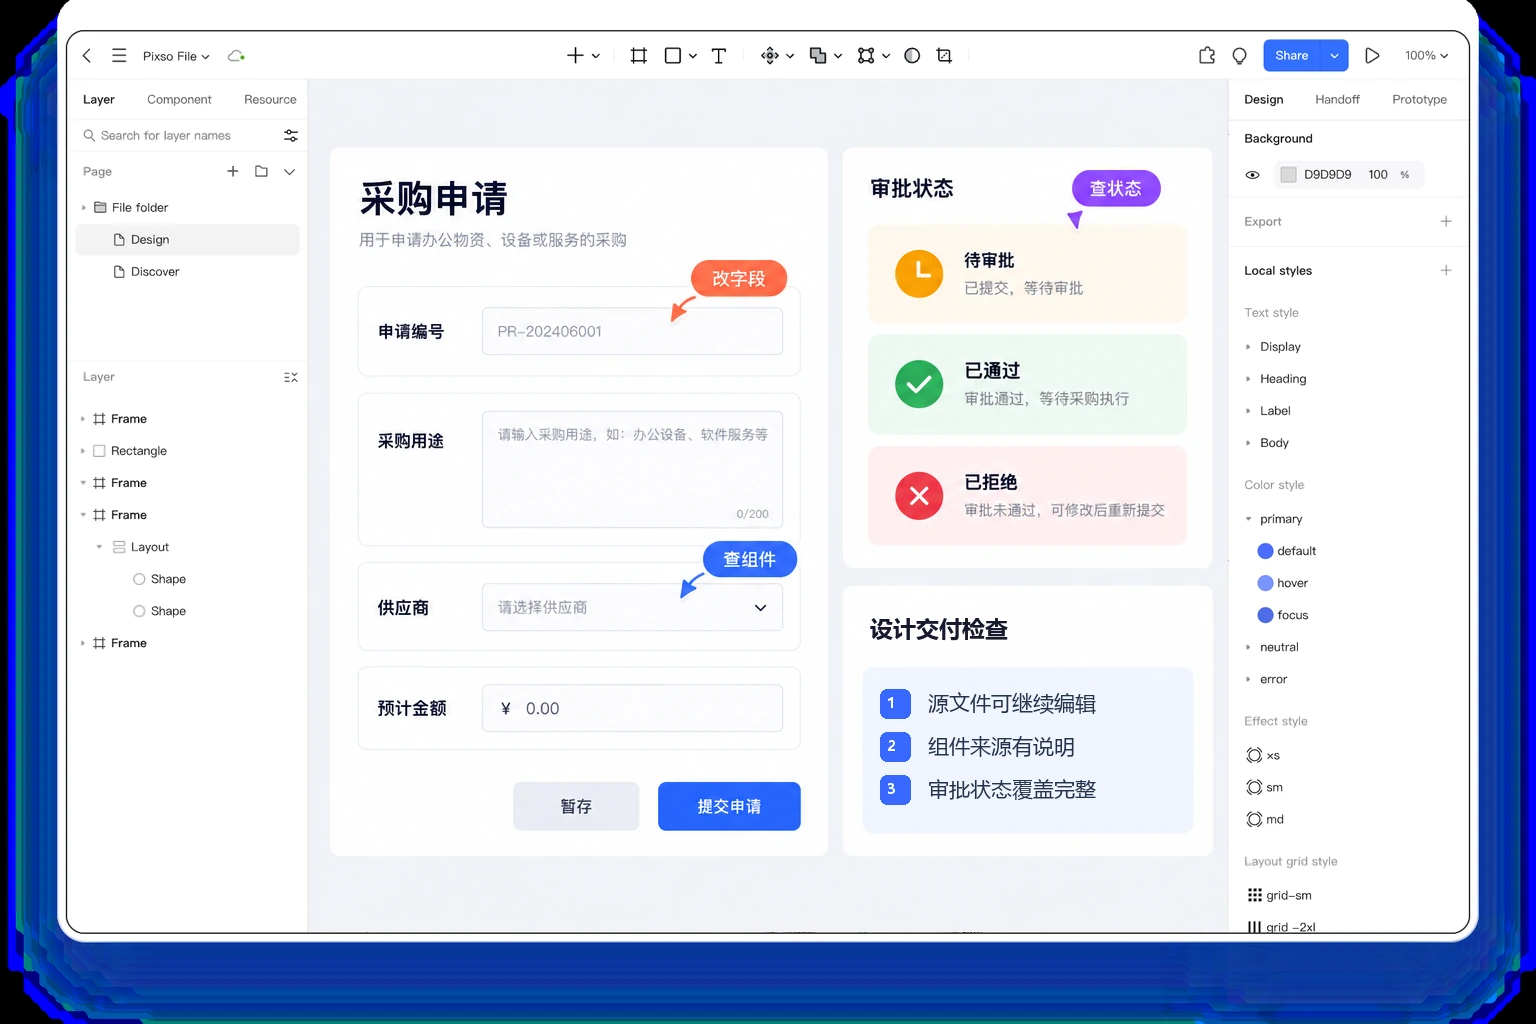Collapse the primary color style group
This screenshot has width=1536, height=1024.
coord(1248,519)
